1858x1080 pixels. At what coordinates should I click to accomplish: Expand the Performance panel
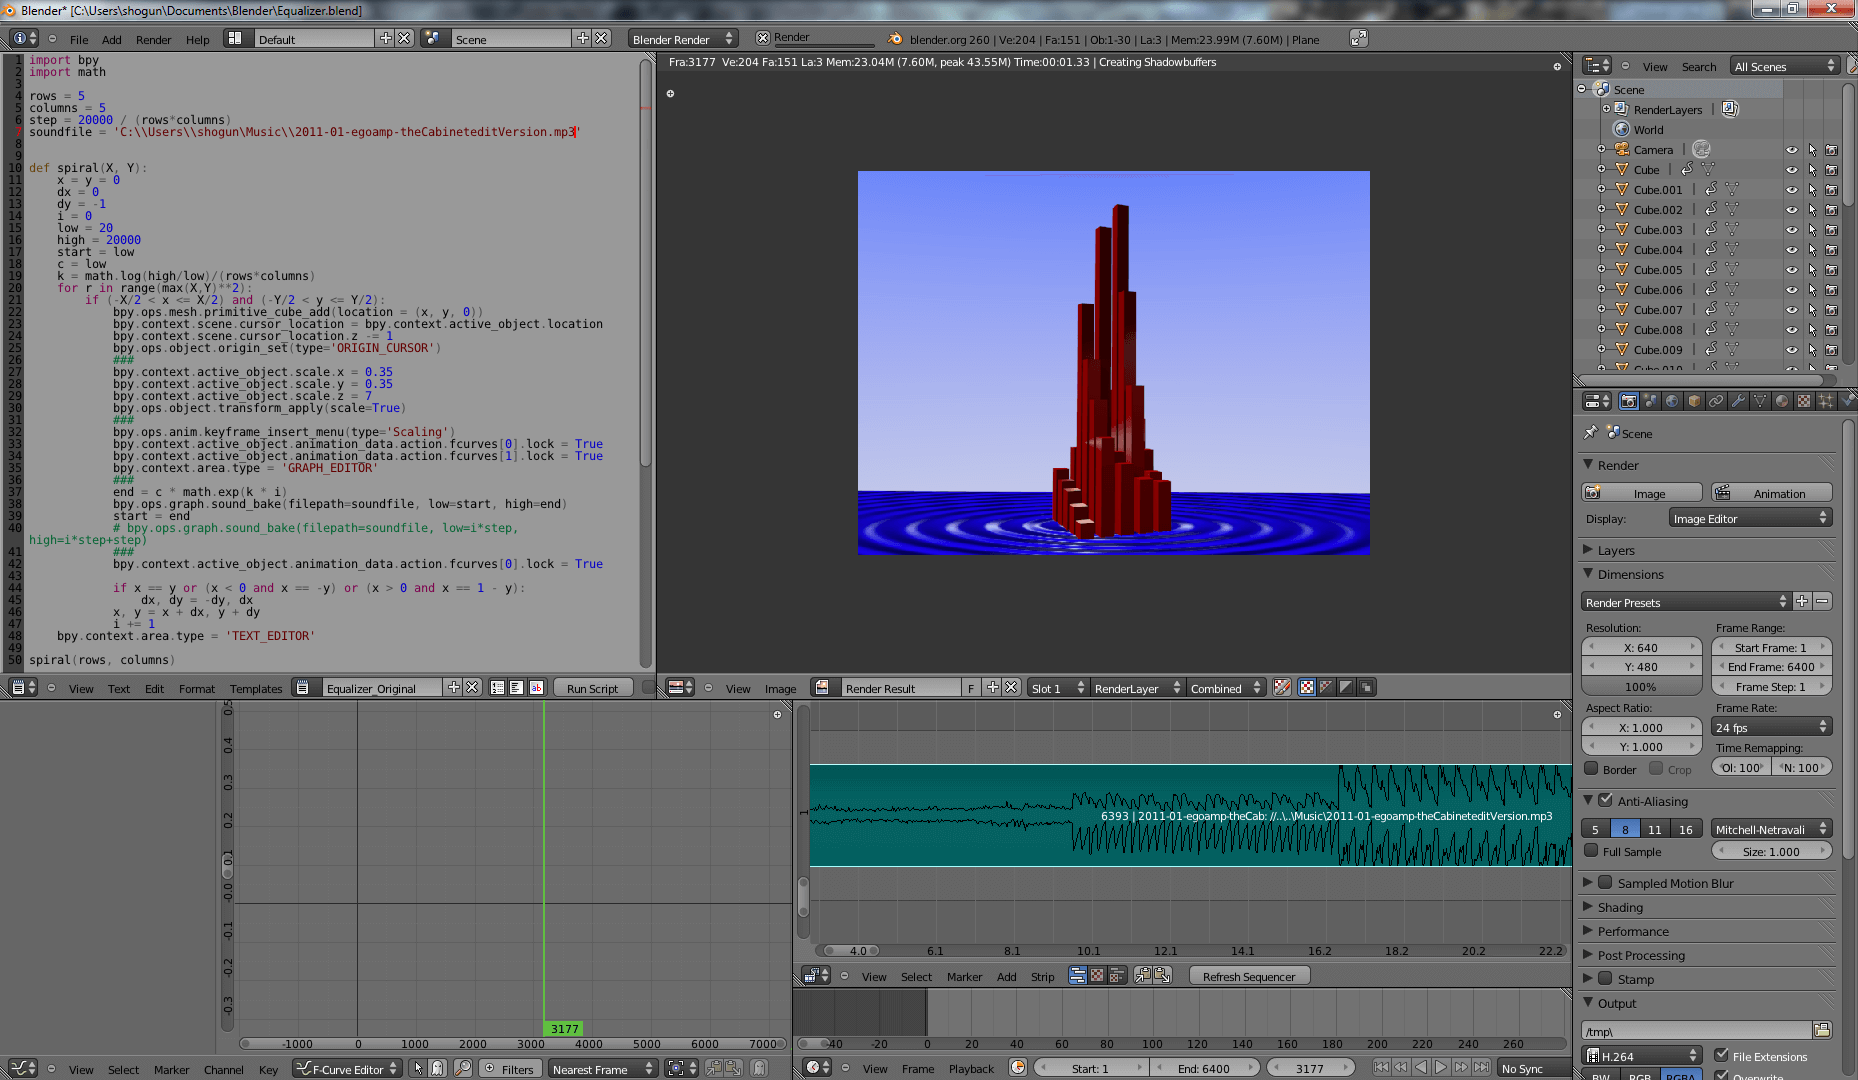(x=1632, y=931)
